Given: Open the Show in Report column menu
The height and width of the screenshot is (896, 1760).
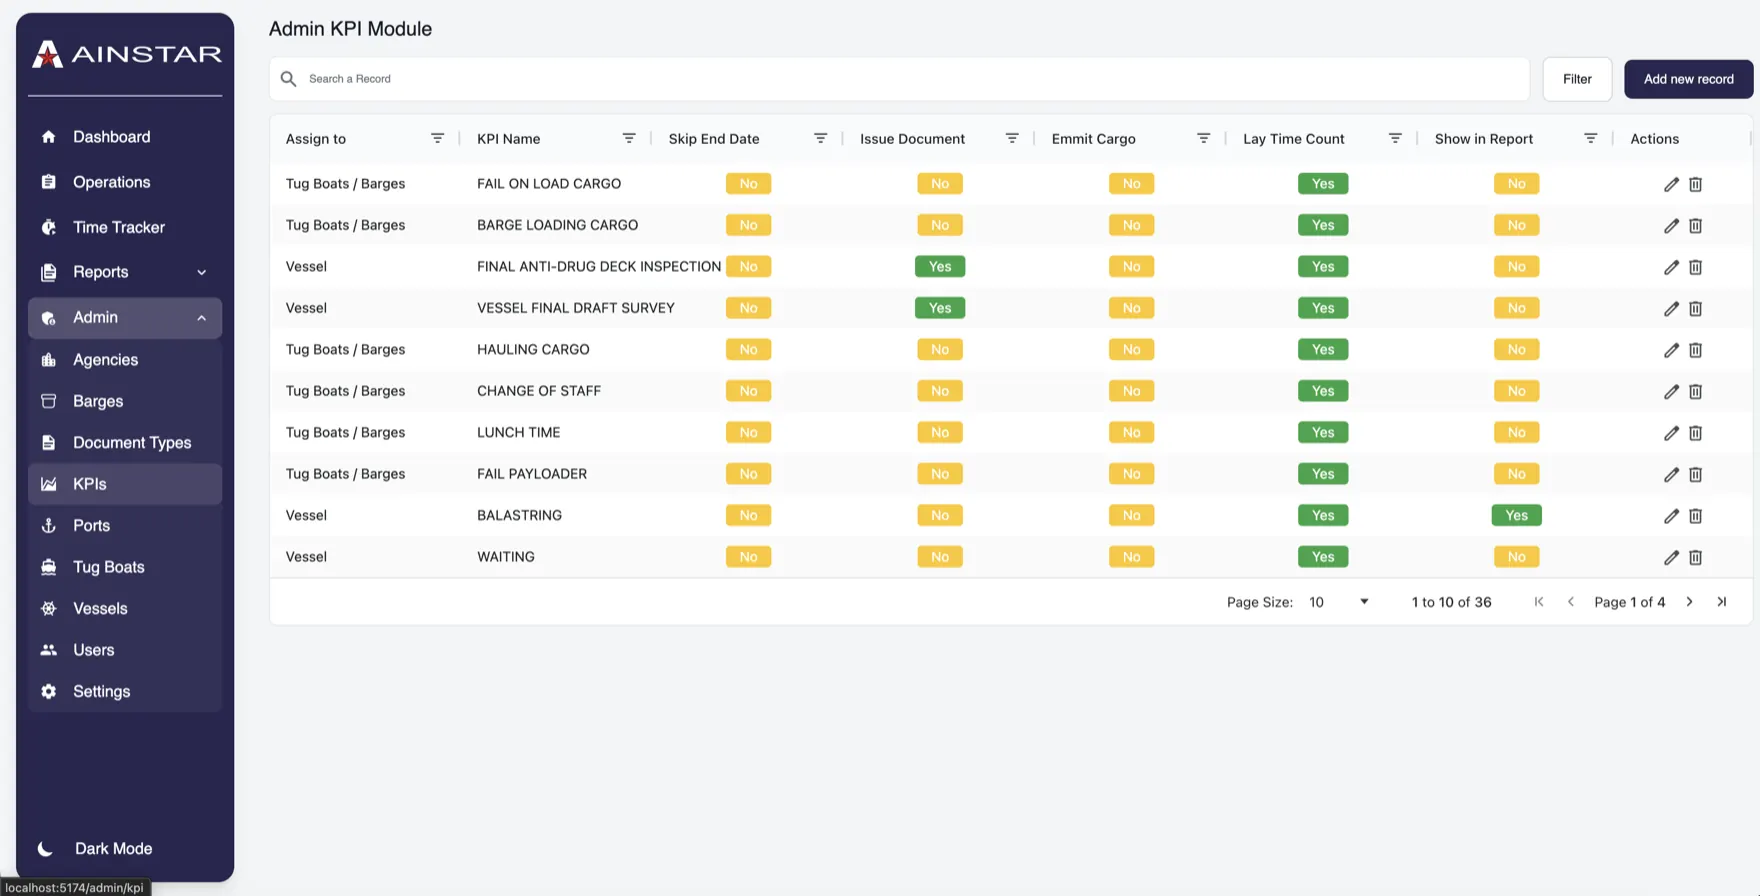Looking at the screenshot, I should coord(1590,138).
